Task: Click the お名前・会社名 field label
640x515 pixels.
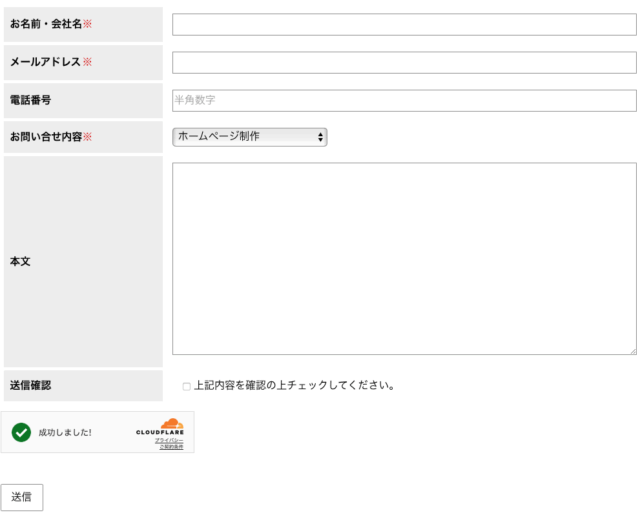Action: [x=46, y=24]
